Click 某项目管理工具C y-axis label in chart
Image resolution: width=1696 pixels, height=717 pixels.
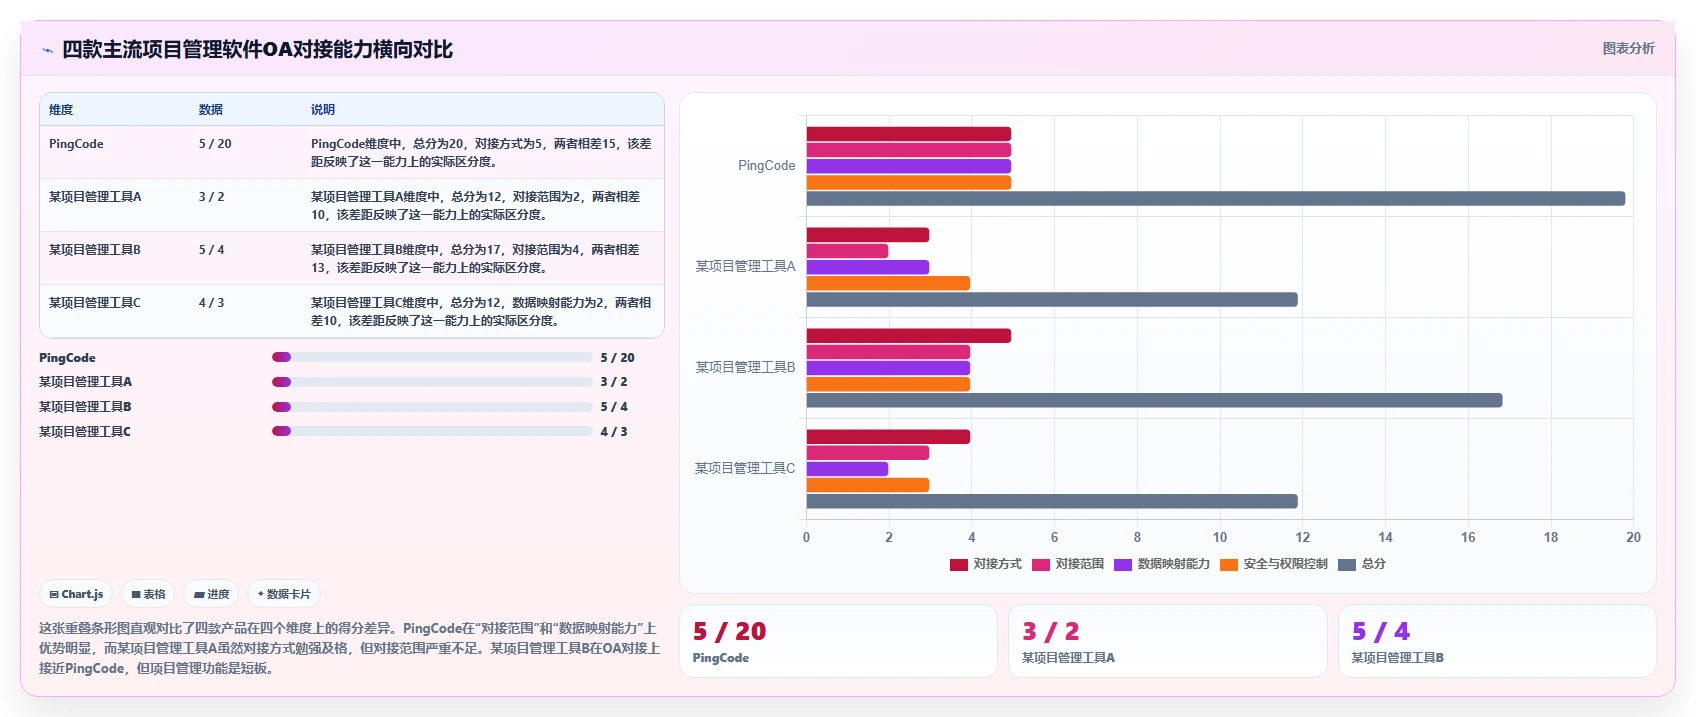745,468
